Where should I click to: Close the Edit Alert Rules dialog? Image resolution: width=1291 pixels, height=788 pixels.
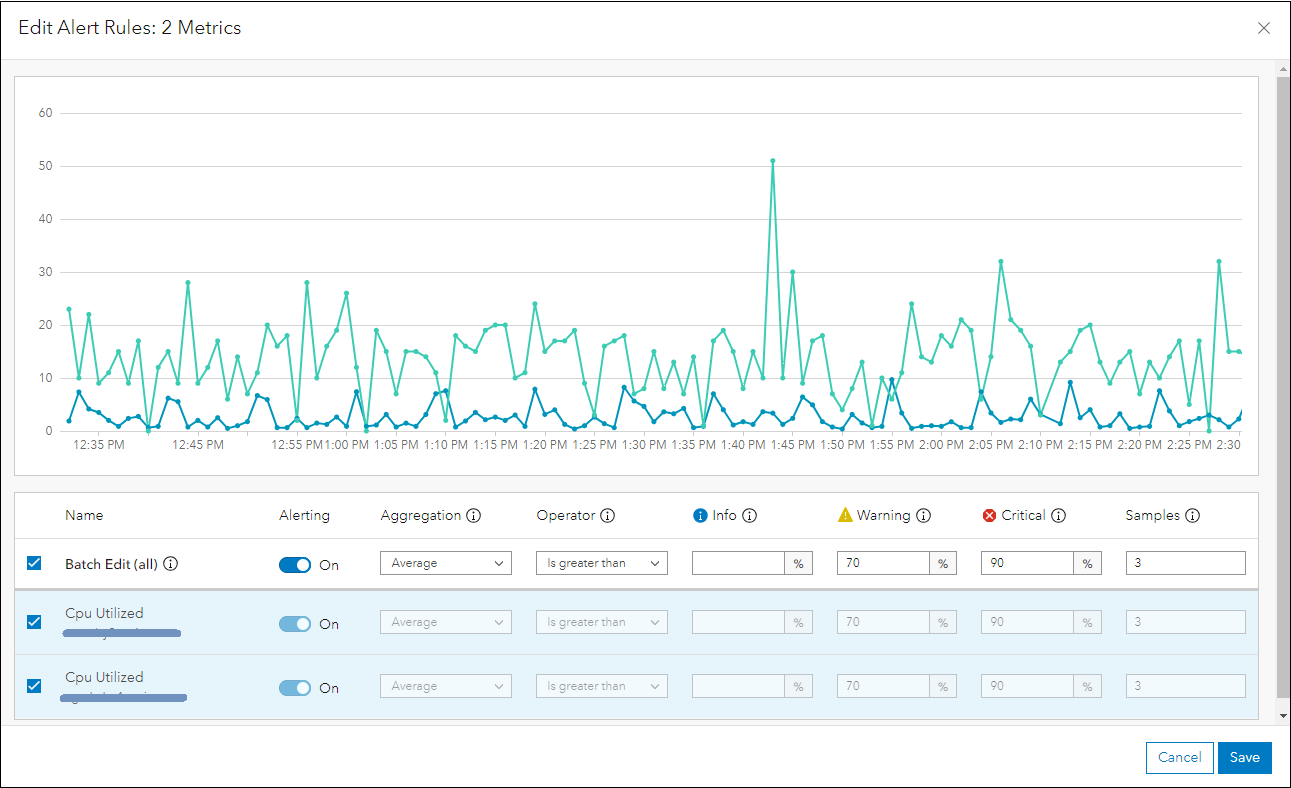pos(1264,28)
